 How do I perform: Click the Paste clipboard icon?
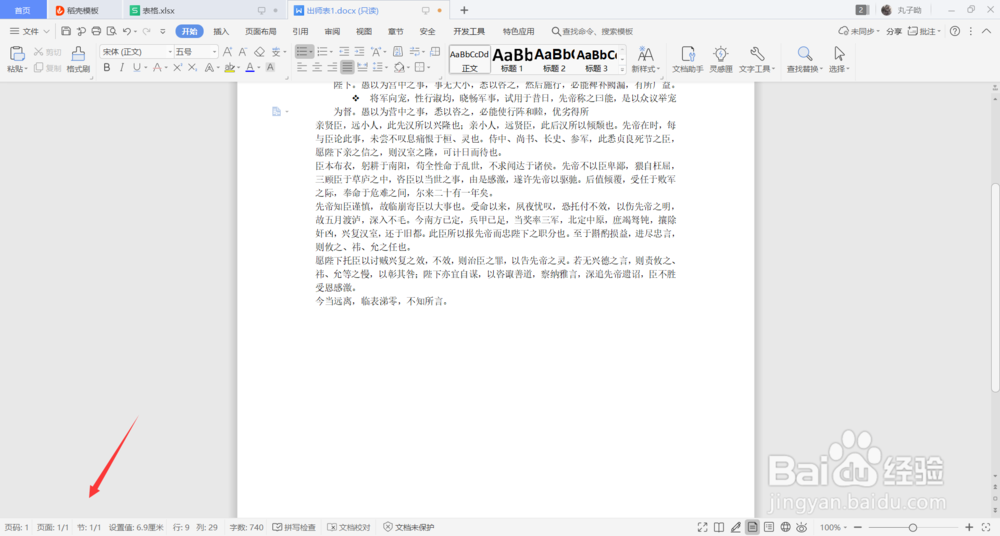pos(17,54)
